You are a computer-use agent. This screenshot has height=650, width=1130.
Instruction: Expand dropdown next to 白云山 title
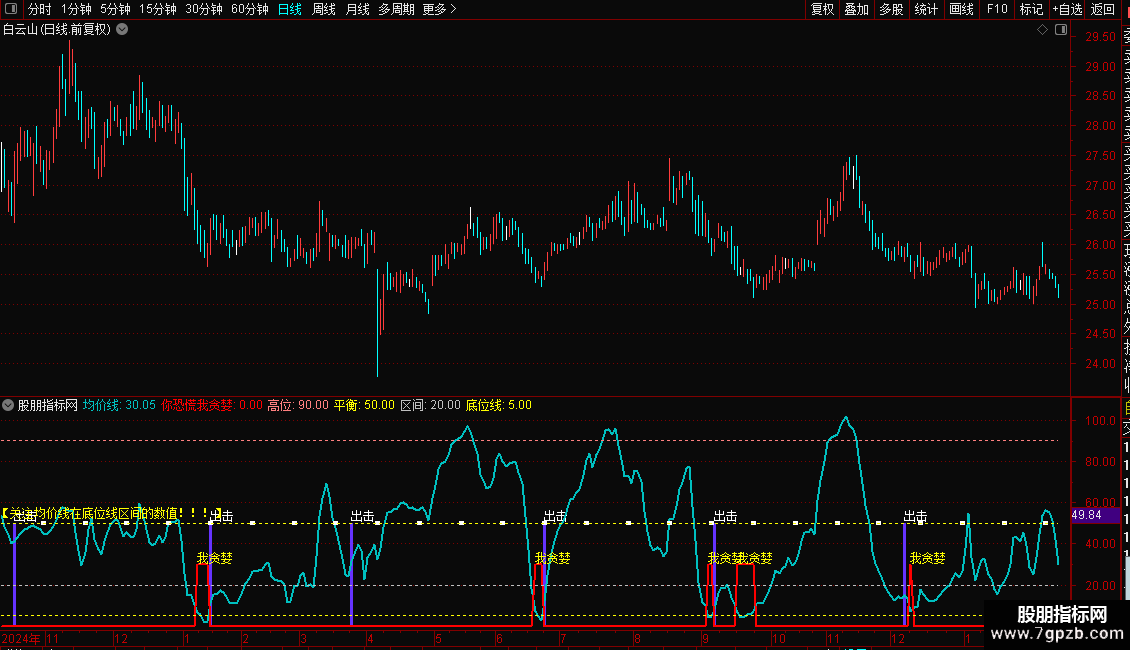[x=123, y=29]
